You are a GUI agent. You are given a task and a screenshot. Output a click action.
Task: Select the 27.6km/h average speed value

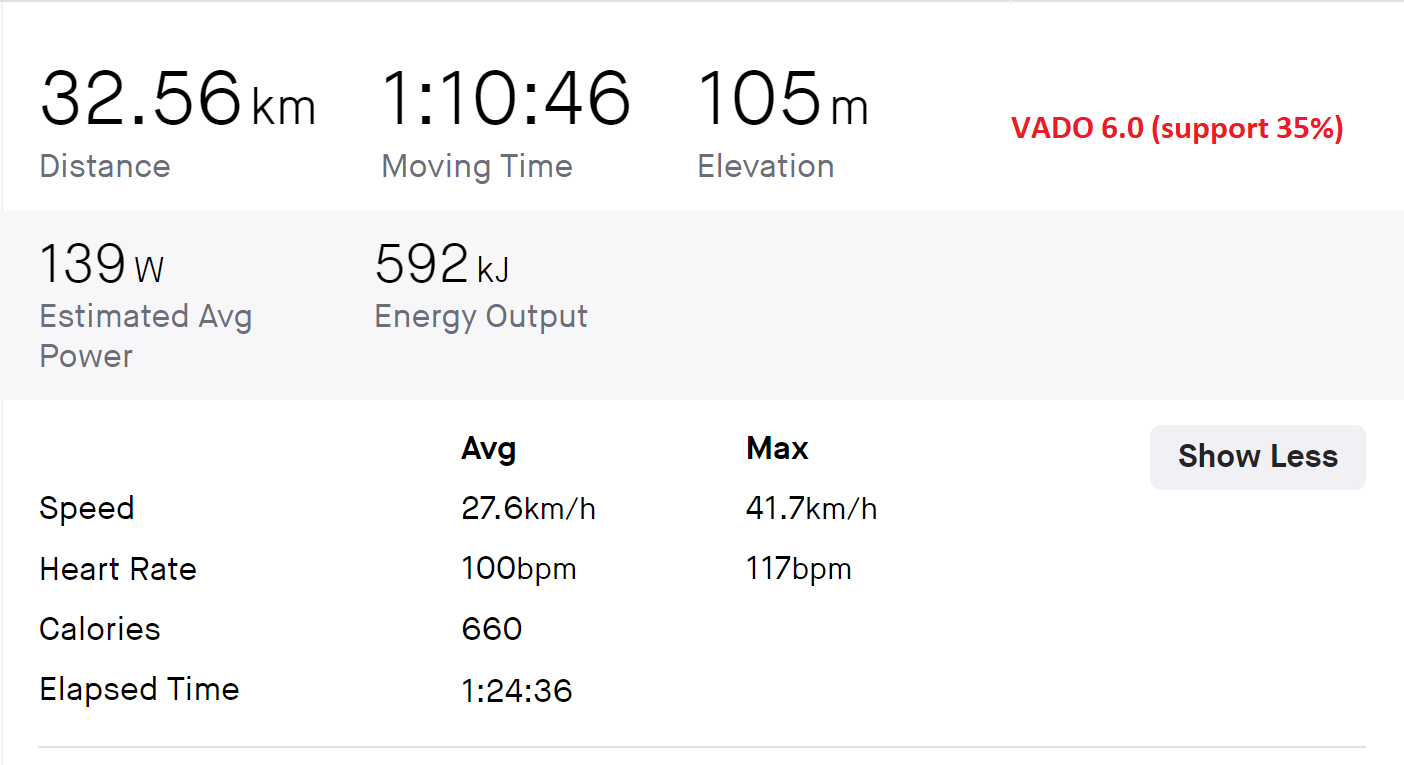pyautogui.click(x=528, y=509)
